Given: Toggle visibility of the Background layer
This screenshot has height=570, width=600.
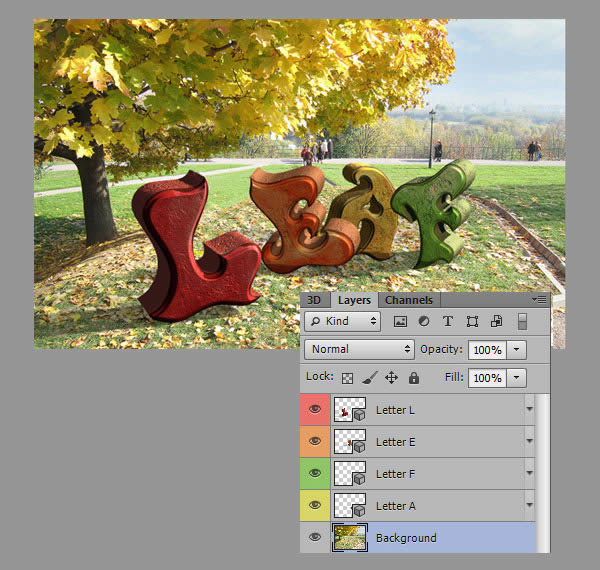Looking at the screenshot, I should (x=315, y=538).
